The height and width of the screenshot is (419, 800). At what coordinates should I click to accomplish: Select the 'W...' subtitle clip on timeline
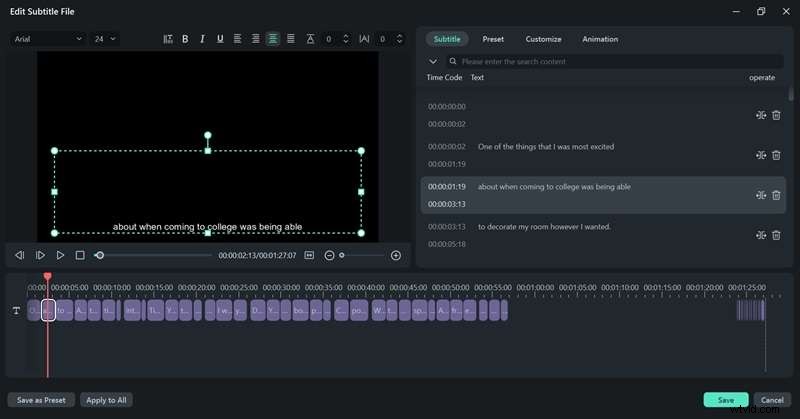point(379,310)
